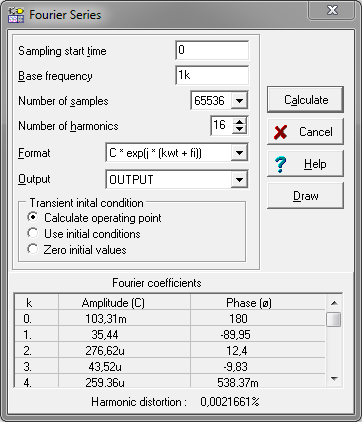Click the blue question mark Help icon

coord(281,164)
